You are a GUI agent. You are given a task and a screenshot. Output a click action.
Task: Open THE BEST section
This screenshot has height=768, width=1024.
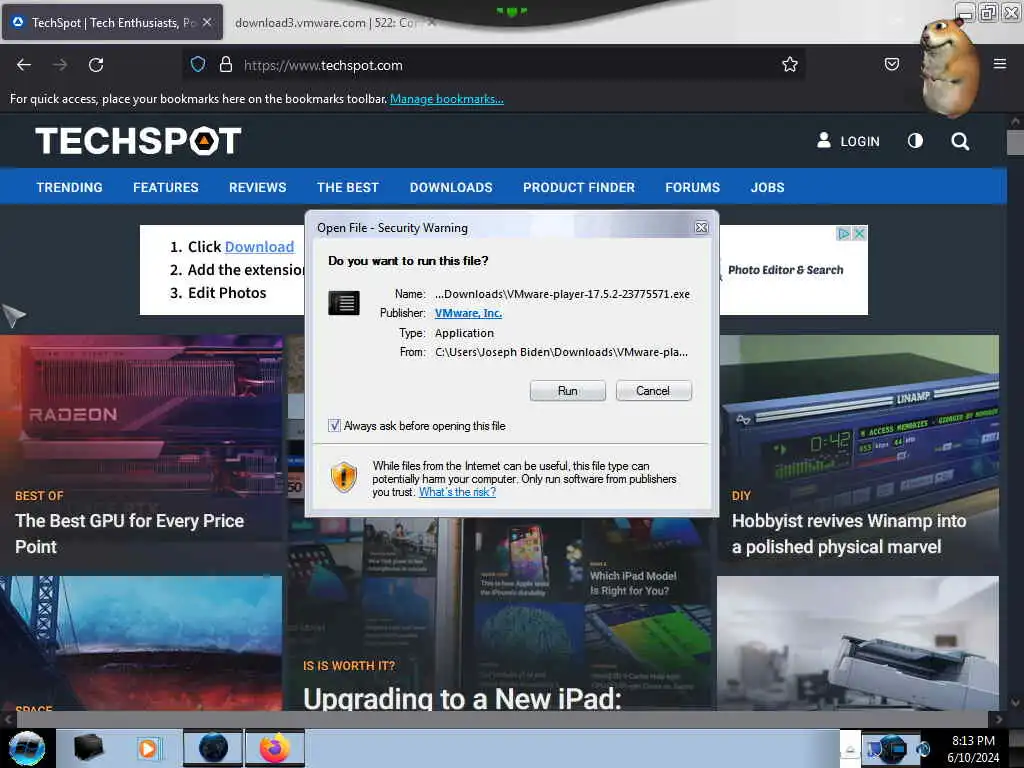(x=347, y=187)
